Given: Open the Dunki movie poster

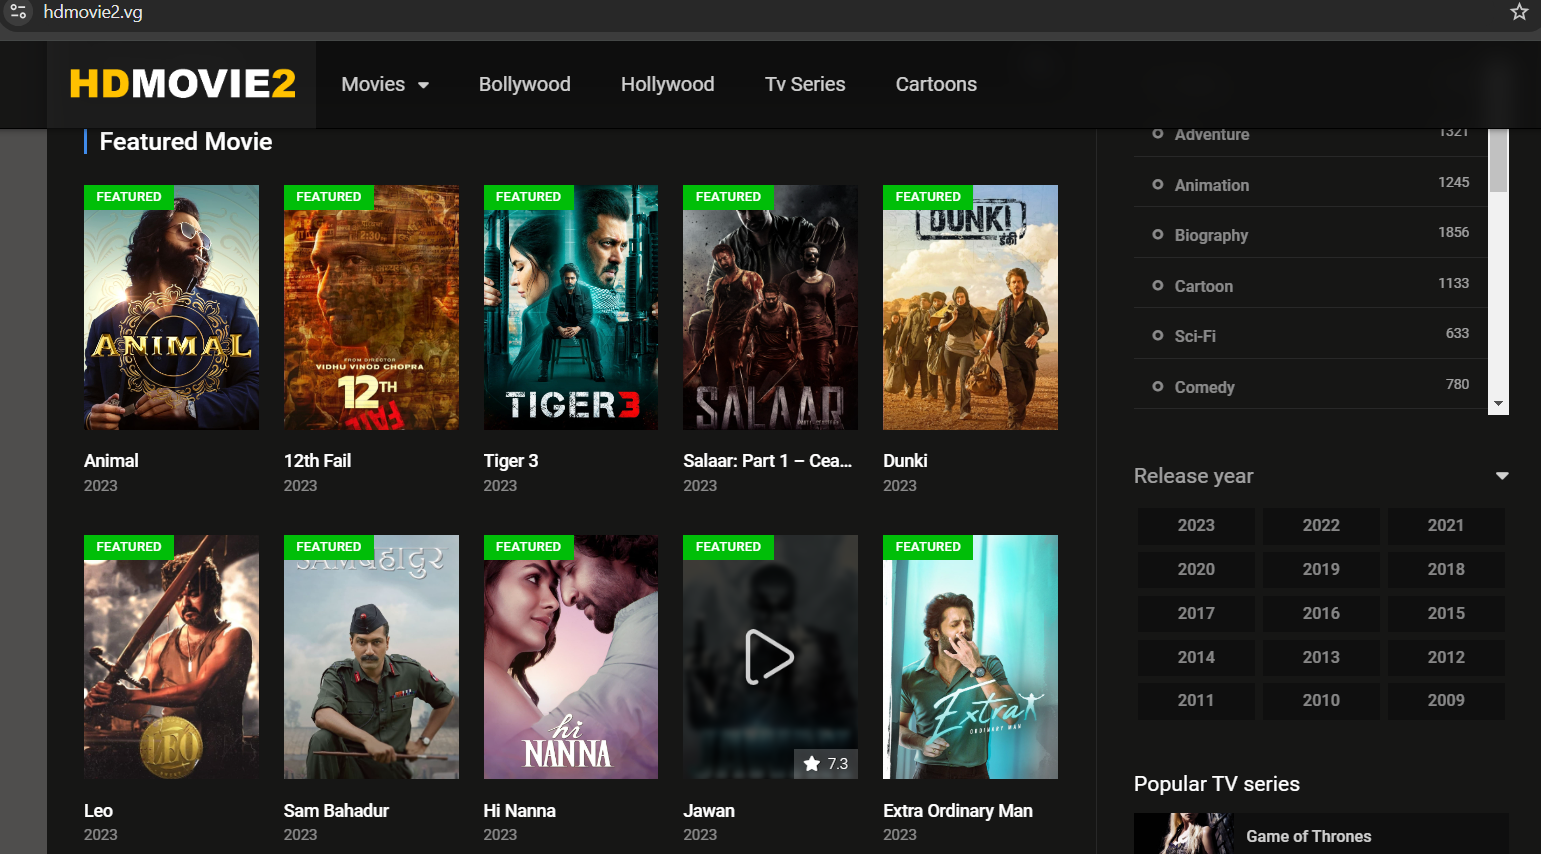Looking at the screenshot, I should pos(970,307).
